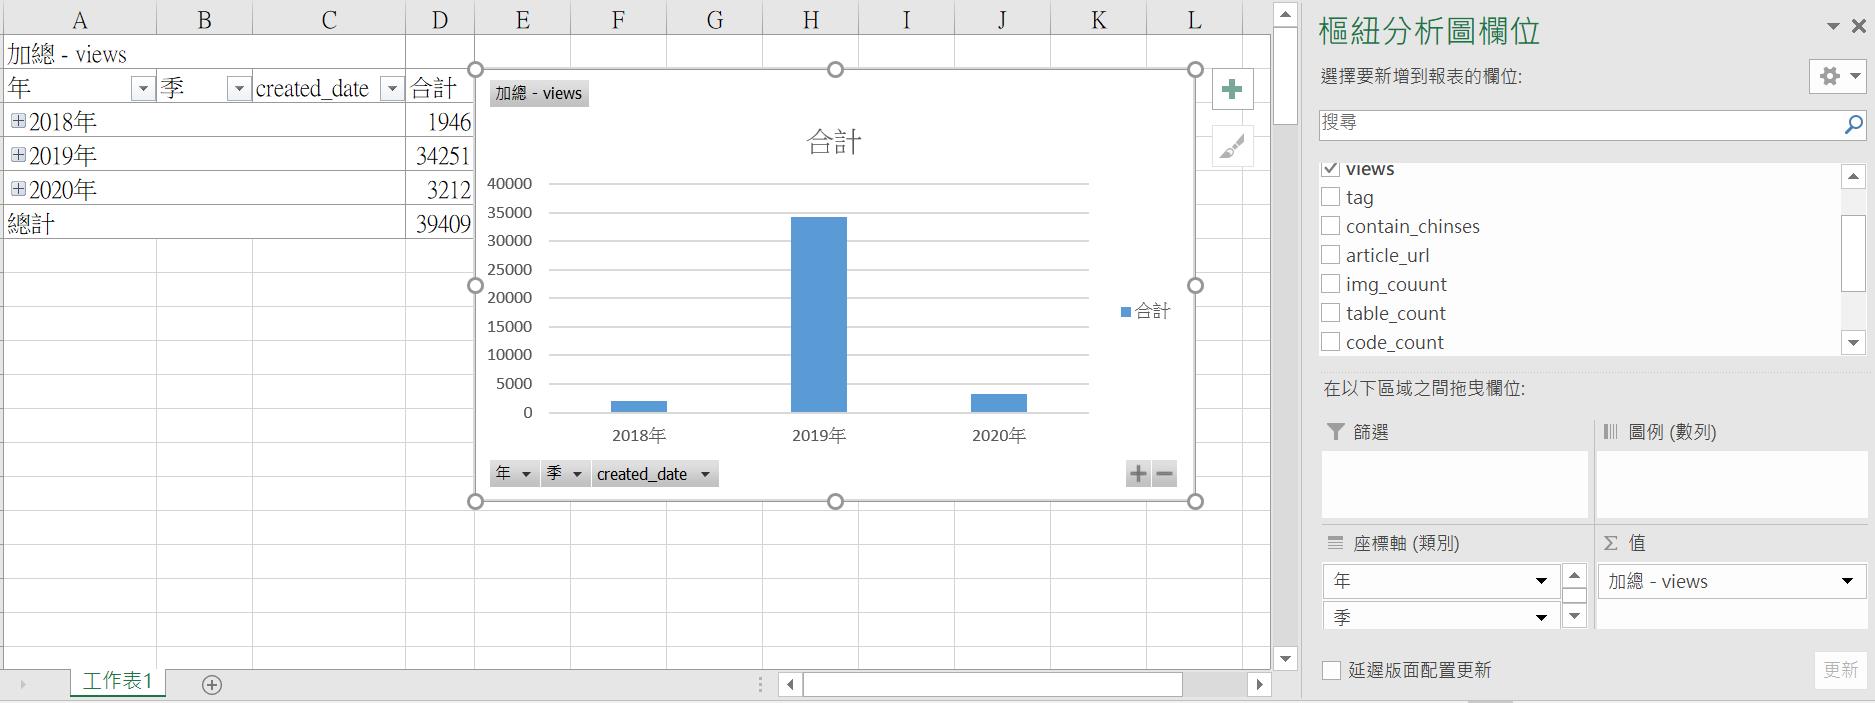Click 加總 - views chart field button

click(539, 93)
